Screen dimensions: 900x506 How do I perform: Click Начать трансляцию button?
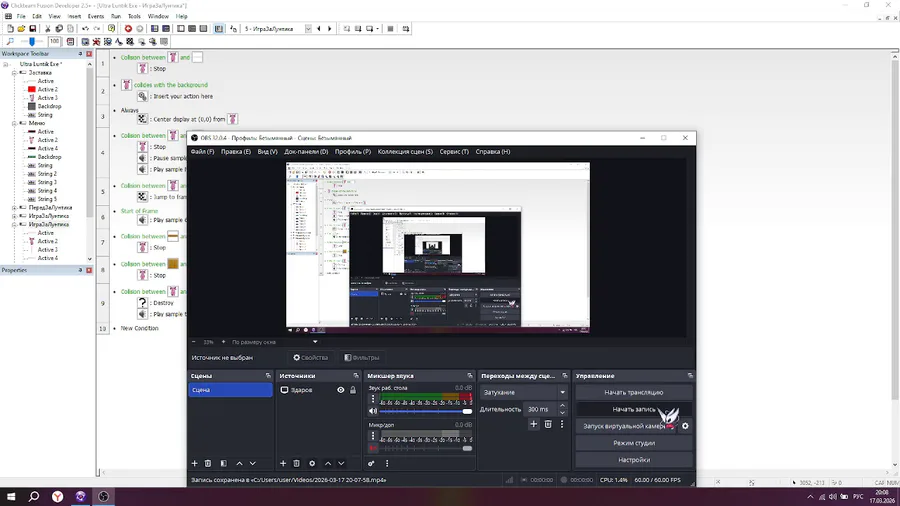point(634,392)
